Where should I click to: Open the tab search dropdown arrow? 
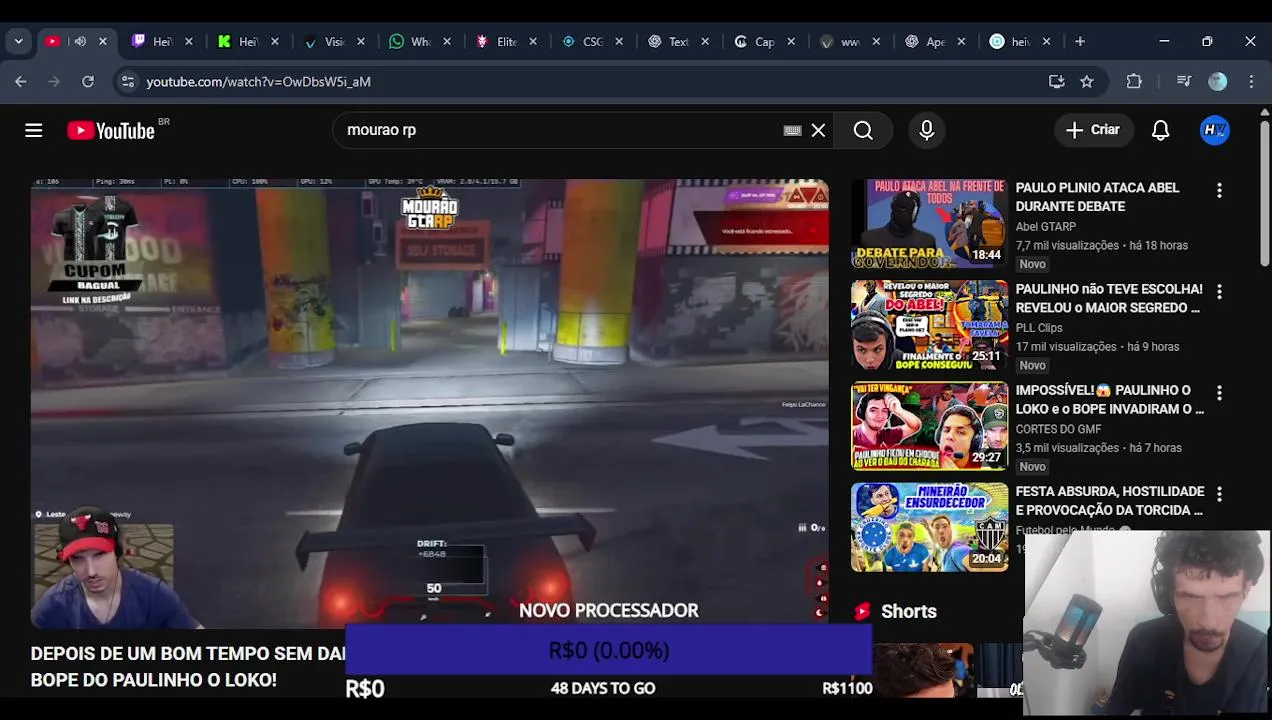(18, 41)
